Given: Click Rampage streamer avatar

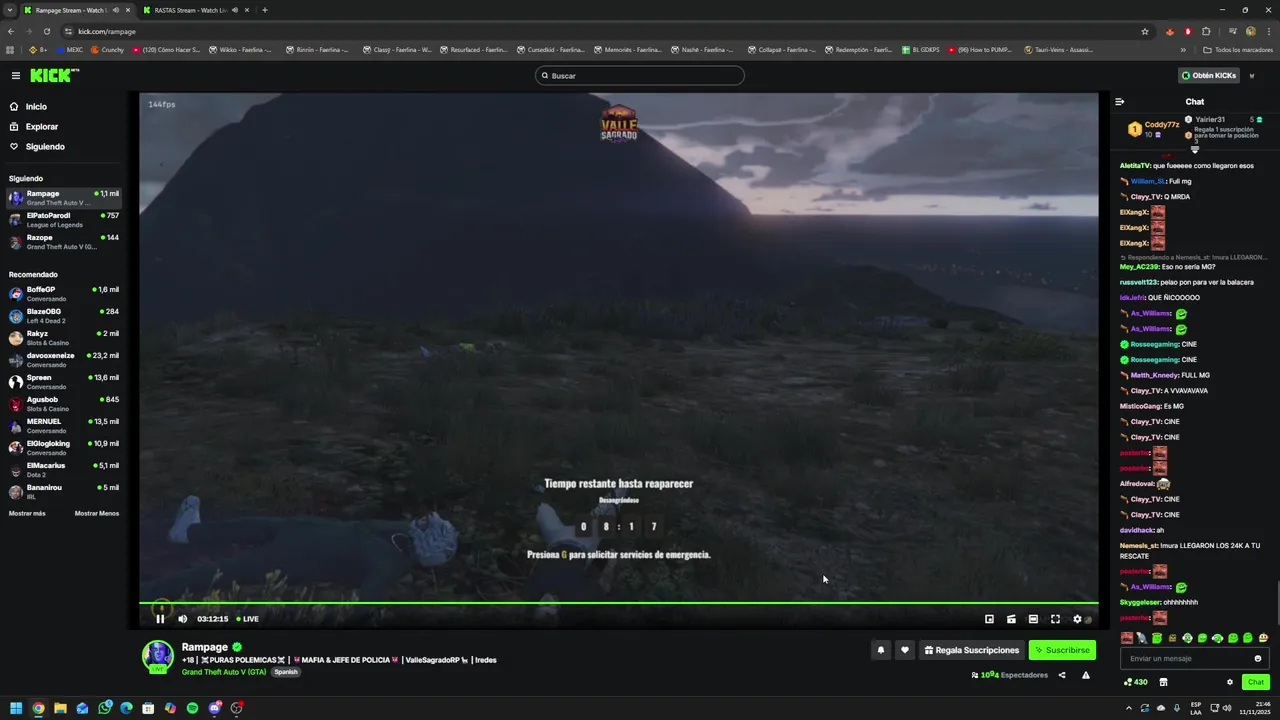Looking at the screenshot, I should 157,657.
